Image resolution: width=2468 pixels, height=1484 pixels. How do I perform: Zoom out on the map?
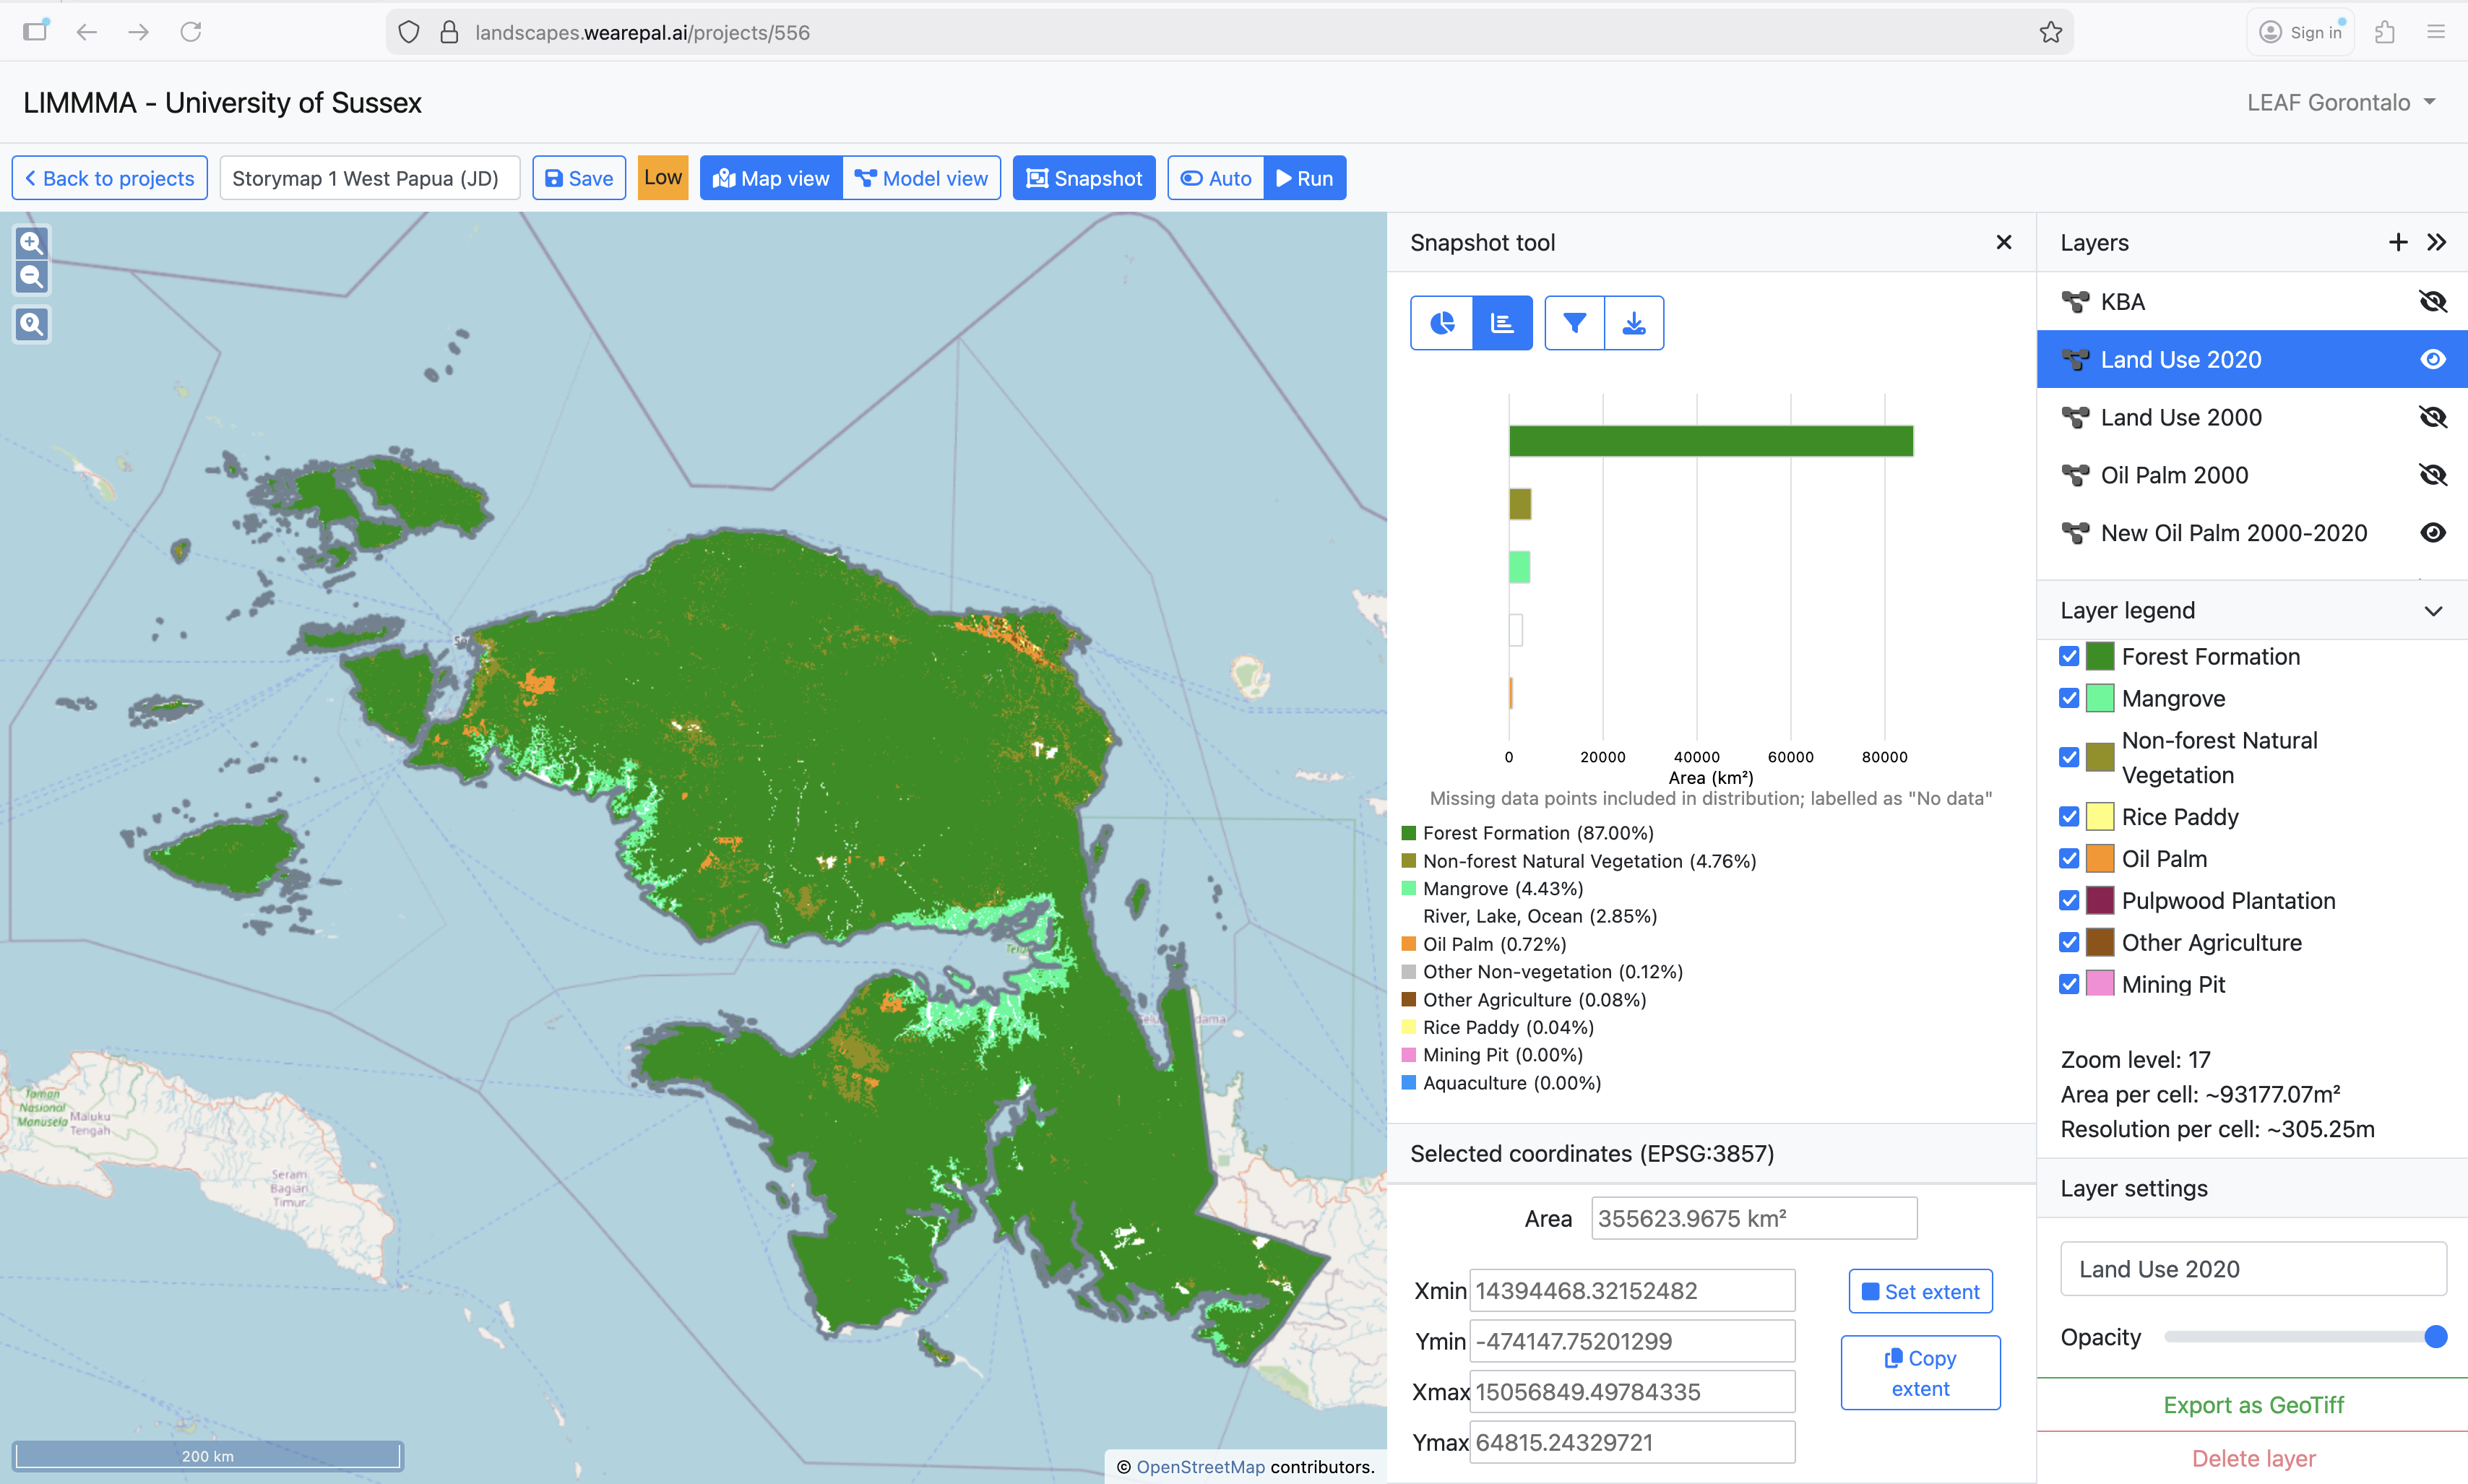(x=32, y=277)
